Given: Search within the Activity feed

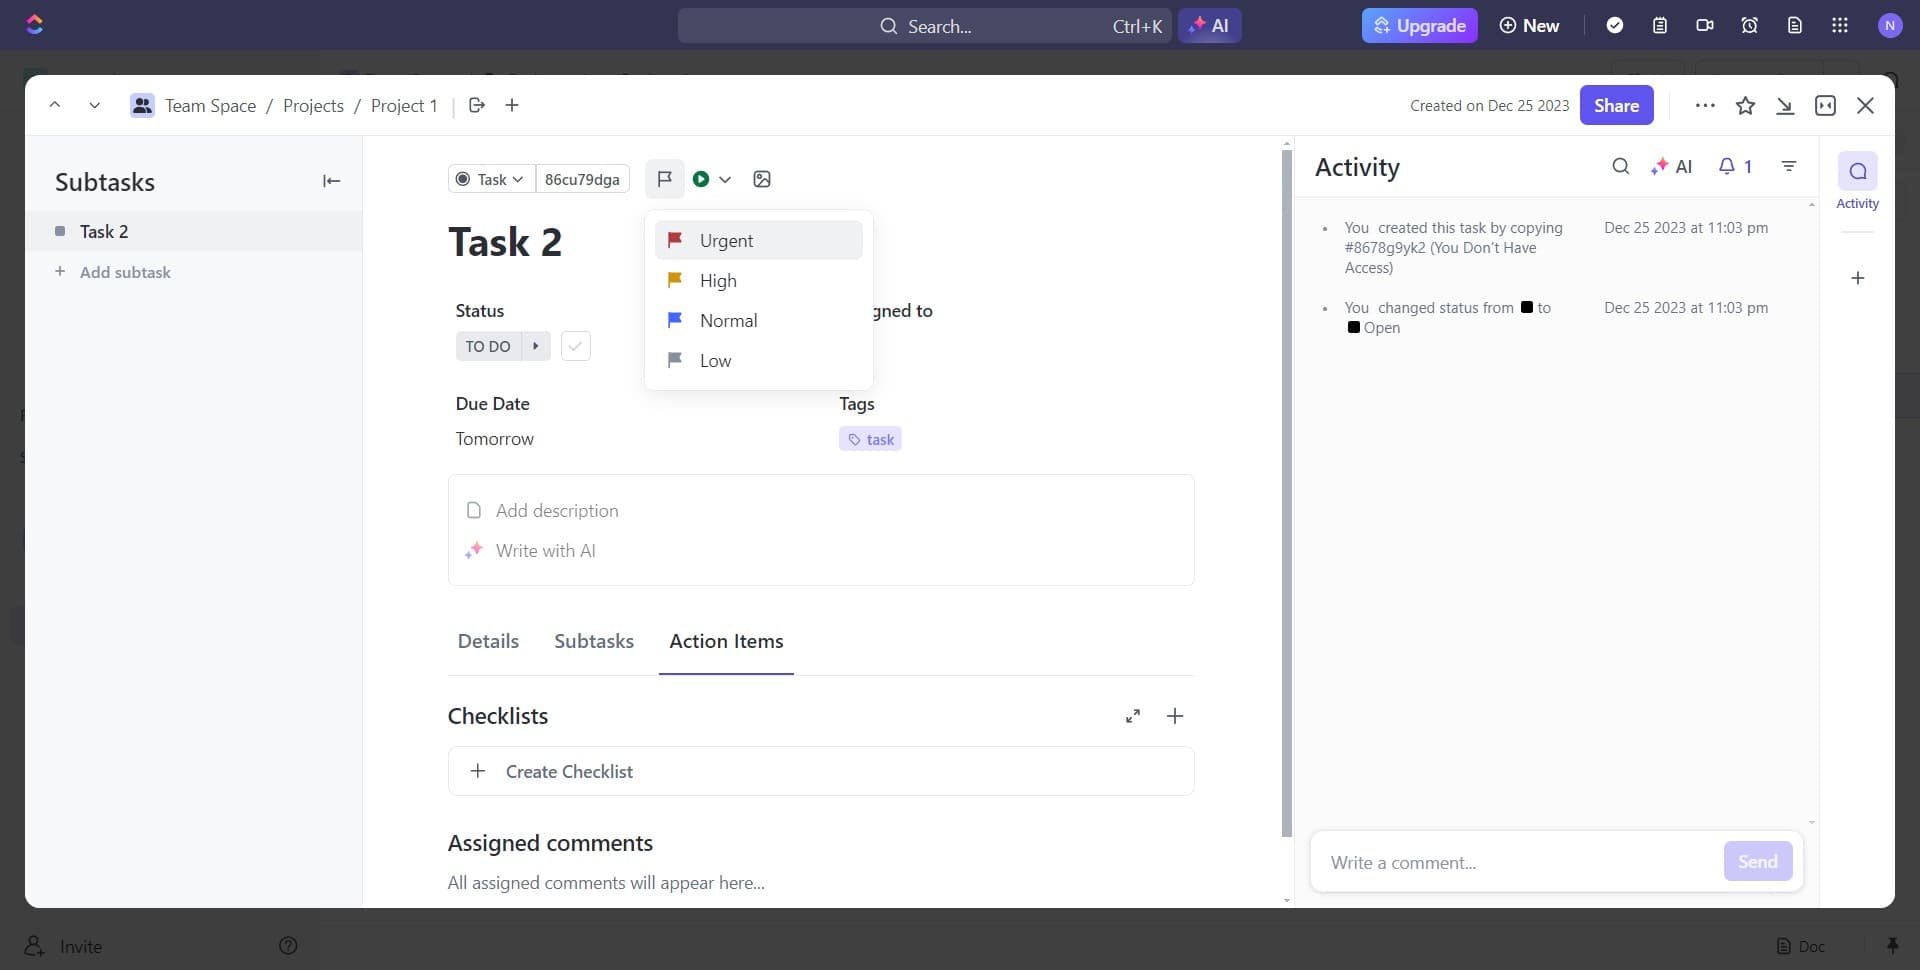Looking at the screenshot, I should click(x=1620, y=166).
